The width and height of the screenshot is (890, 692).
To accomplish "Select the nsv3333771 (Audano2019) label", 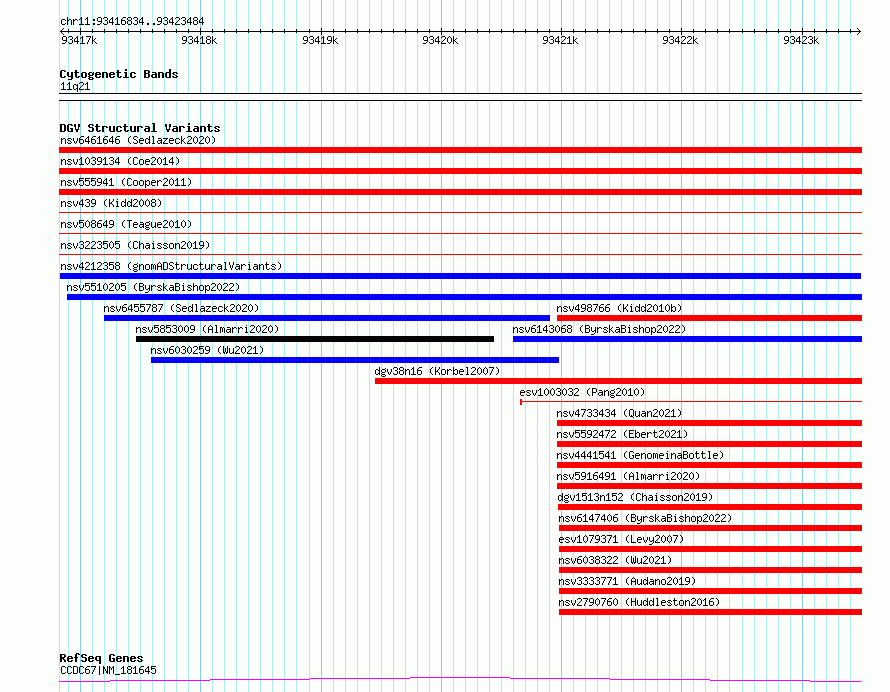I will (x=627, y=581).
